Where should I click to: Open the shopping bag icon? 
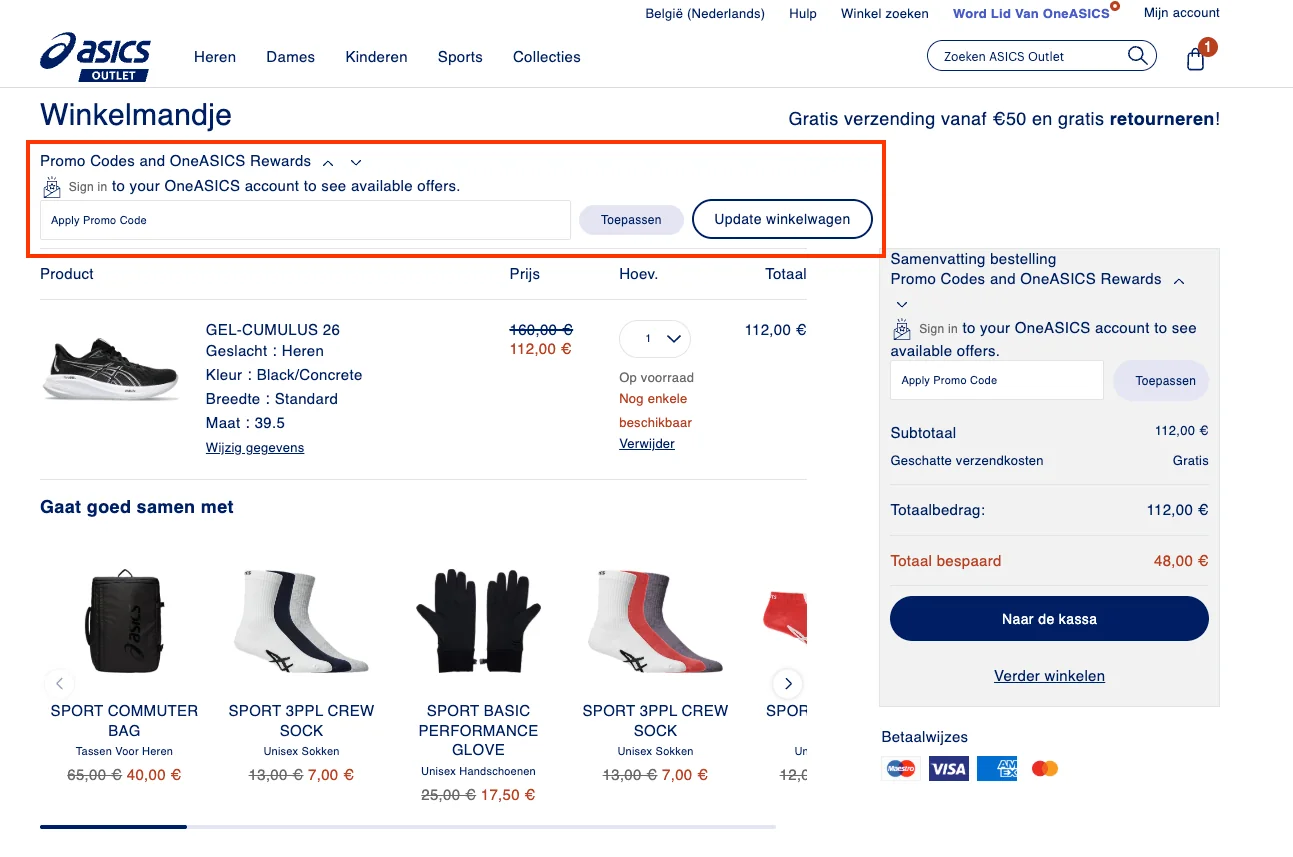(x=1195, y=59)
